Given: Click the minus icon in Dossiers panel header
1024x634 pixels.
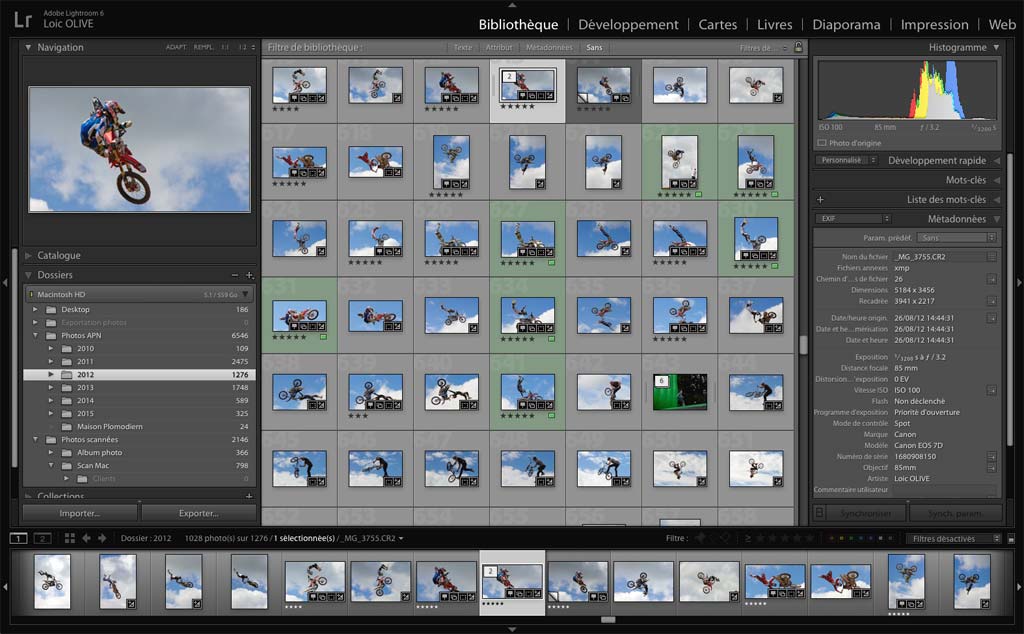Looking at the screenshot, I should point(235,275).
